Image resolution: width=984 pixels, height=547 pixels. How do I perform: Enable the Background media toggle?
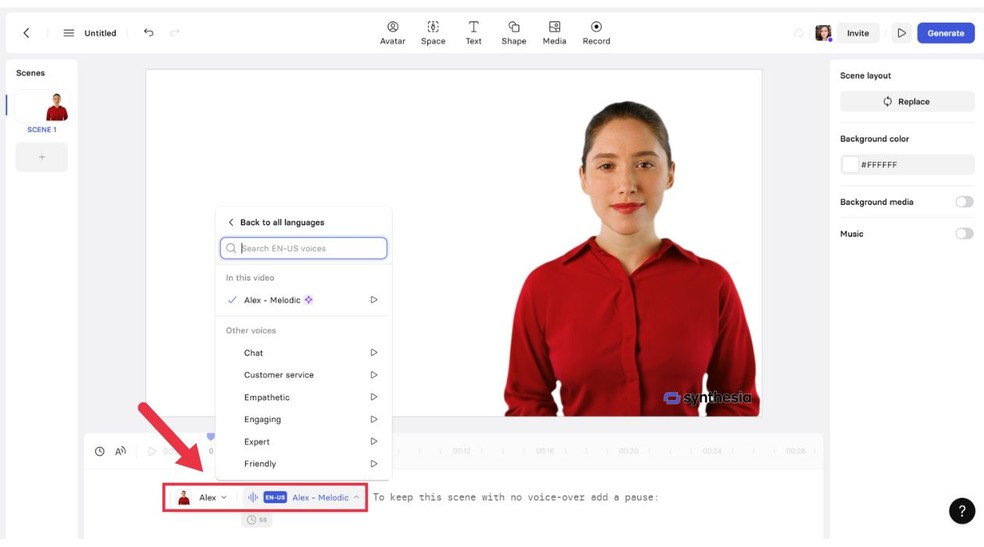click(963, 202)
